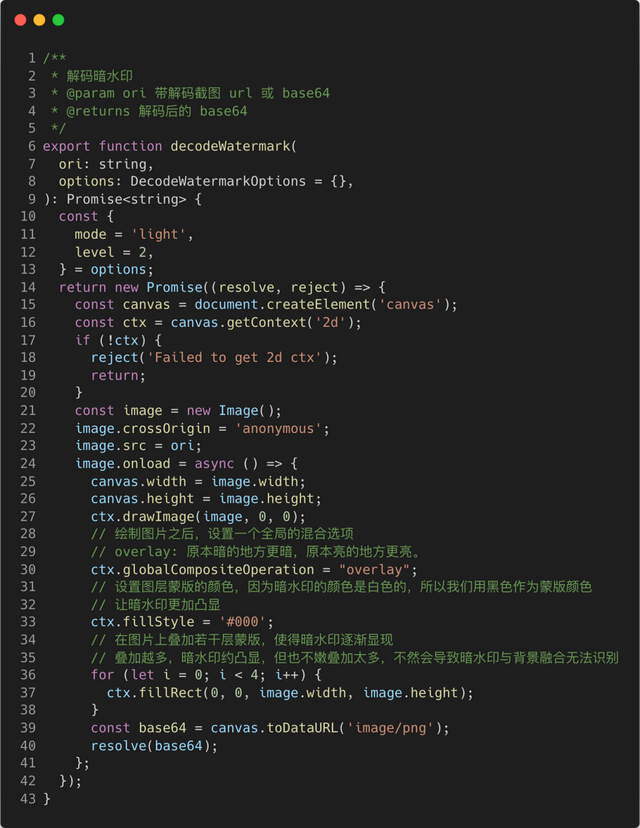Click comment '叠加越多' on line 35

click(x=141, y=658)
